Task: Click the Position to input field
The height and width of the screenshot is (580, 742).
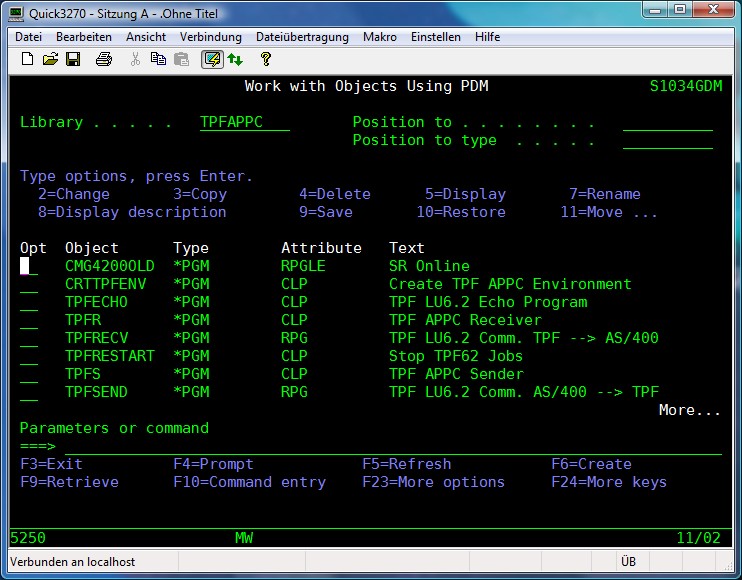Action: [668, 122]
